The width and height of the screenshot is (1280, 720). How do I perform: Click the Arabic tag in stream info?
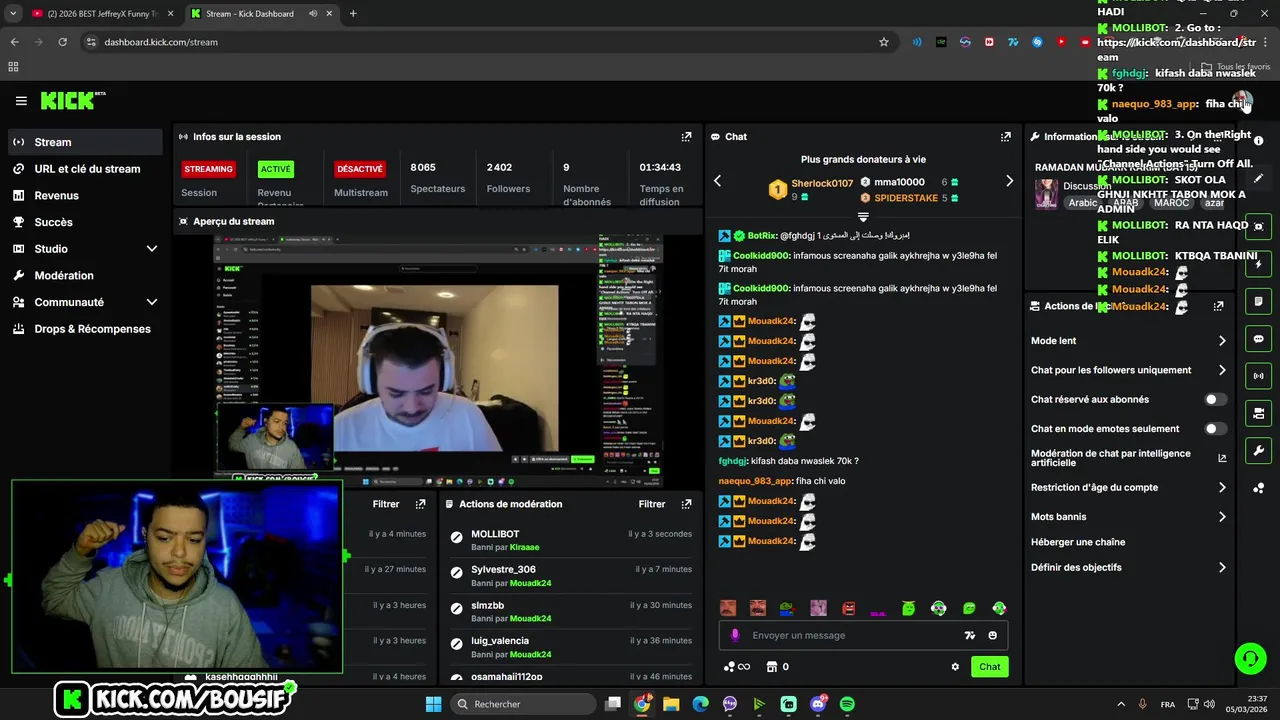pos(1083,203)
